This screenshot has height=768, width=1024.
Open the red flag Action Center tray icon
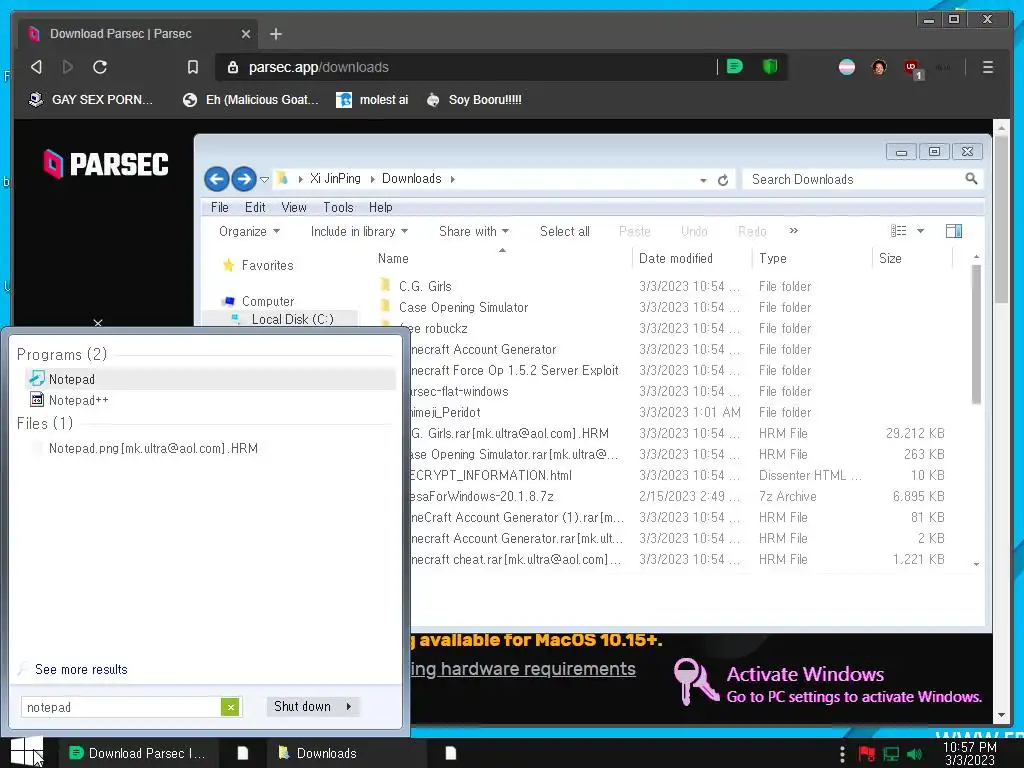(867, 754)
